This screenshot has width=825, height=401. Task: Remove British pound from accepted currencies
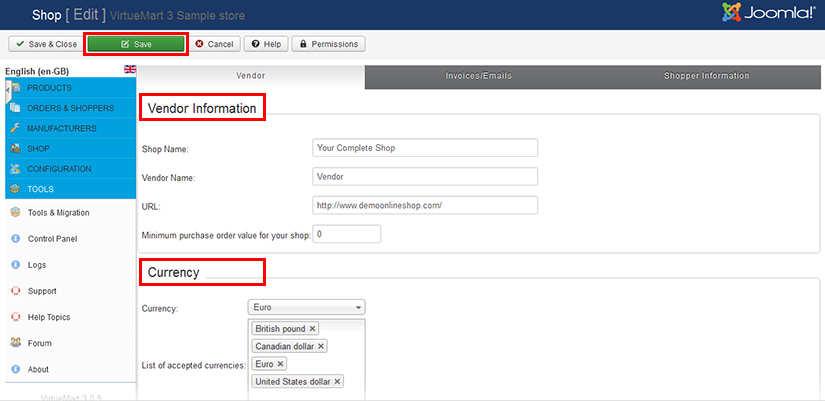coord(312,329)
